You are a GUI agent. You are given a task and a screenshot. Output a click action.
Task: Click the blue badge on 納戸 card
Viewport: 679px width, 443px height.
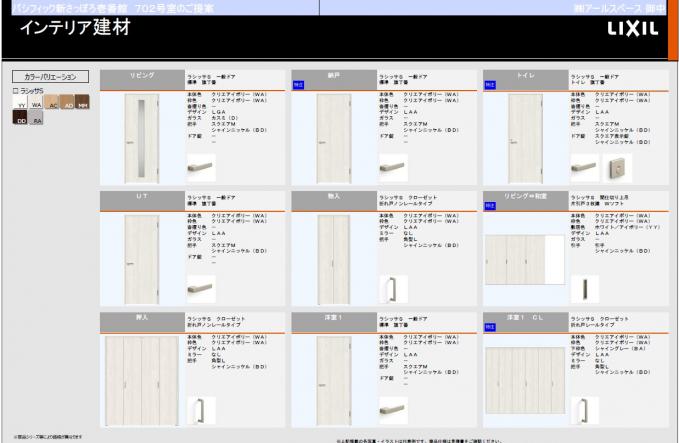(x=298, y=85)
